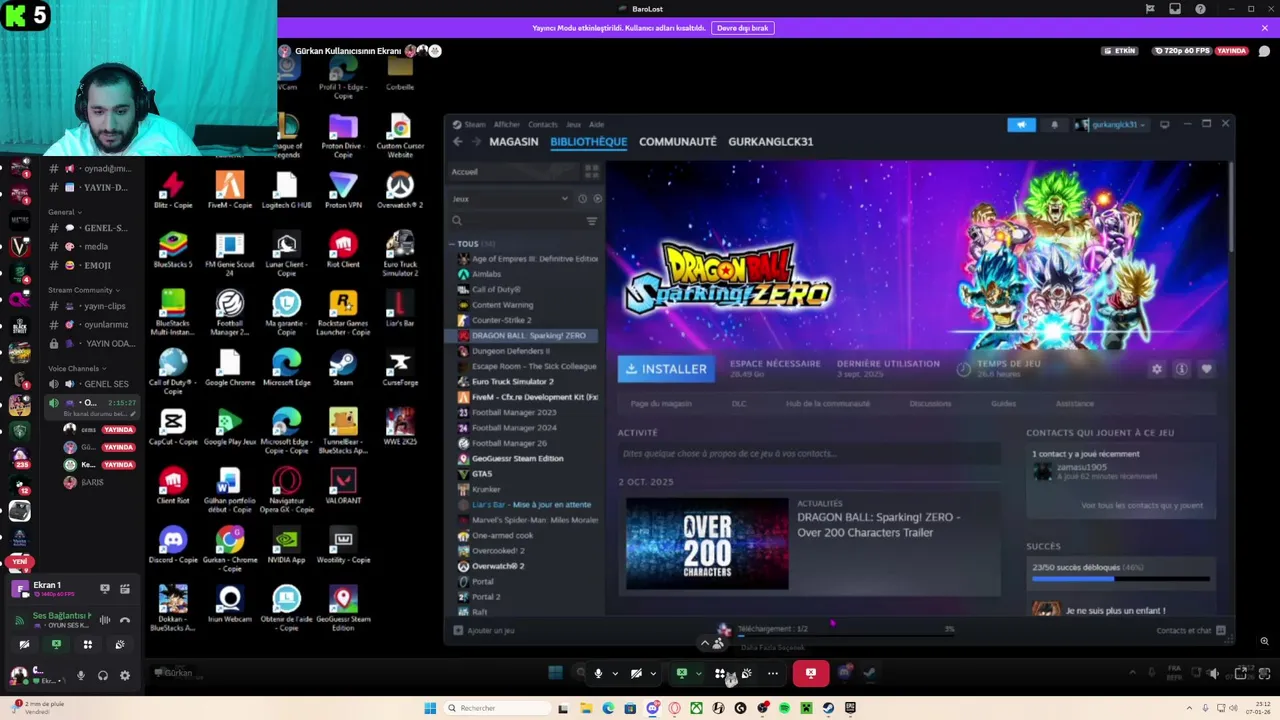
Task: Disconnect Discord call with red button
Action: click(811, 673)
